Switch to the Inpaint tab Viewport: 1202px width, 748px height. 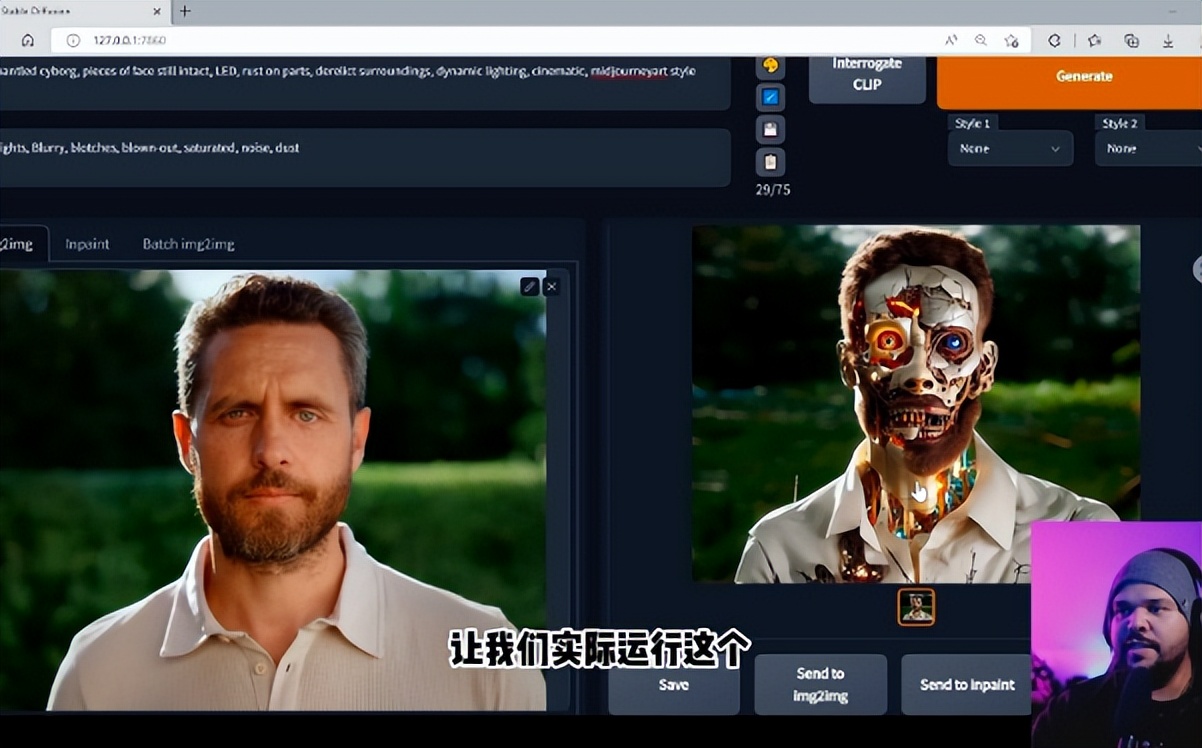(85, 243)
